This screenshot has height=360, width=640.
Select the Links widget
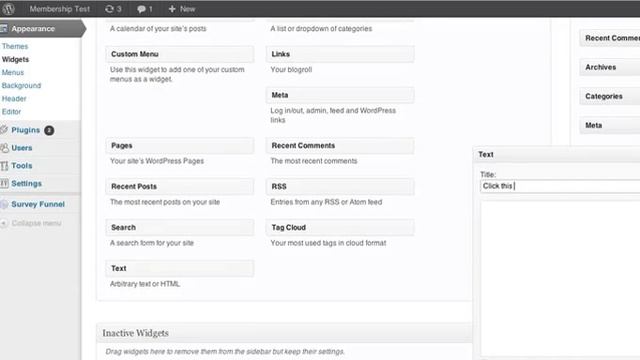[340, 54]
